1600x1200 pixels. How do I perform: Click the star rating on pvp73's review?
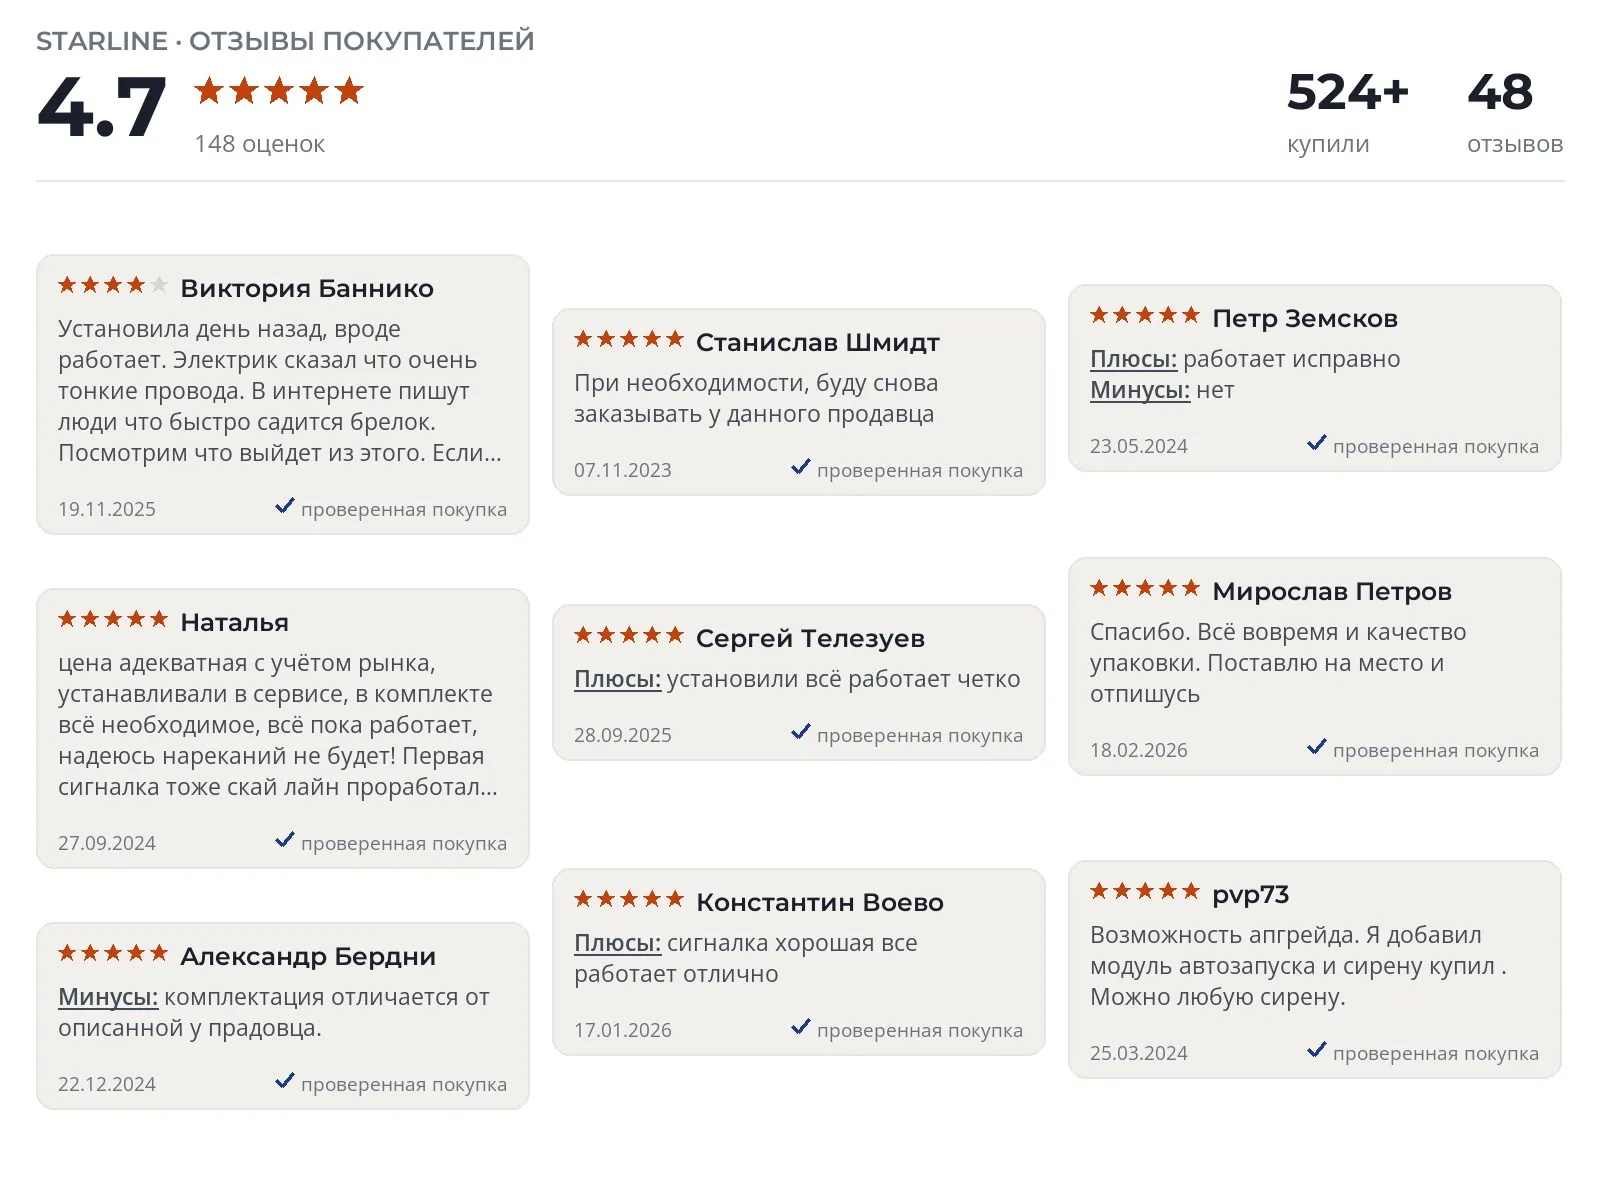1145,891
